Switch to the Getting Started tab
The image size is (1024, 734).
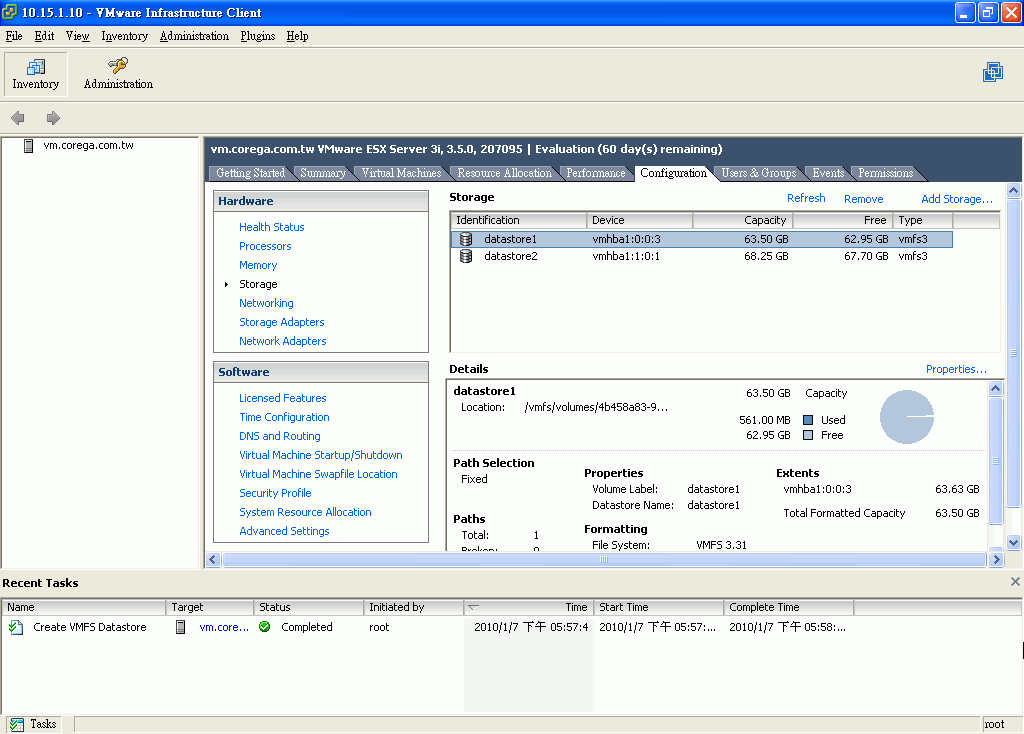[251, 173]
